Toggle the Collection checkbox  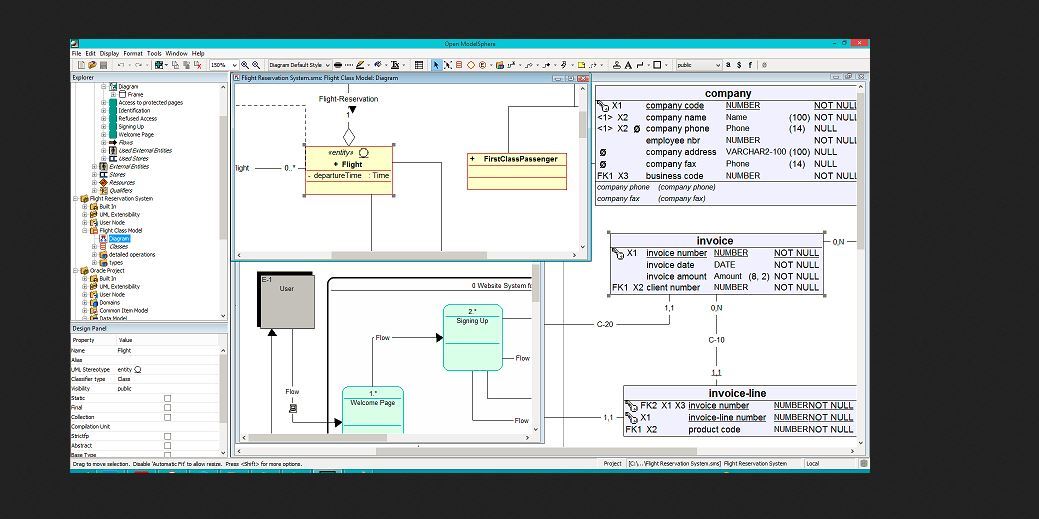(x=167, y=417)
